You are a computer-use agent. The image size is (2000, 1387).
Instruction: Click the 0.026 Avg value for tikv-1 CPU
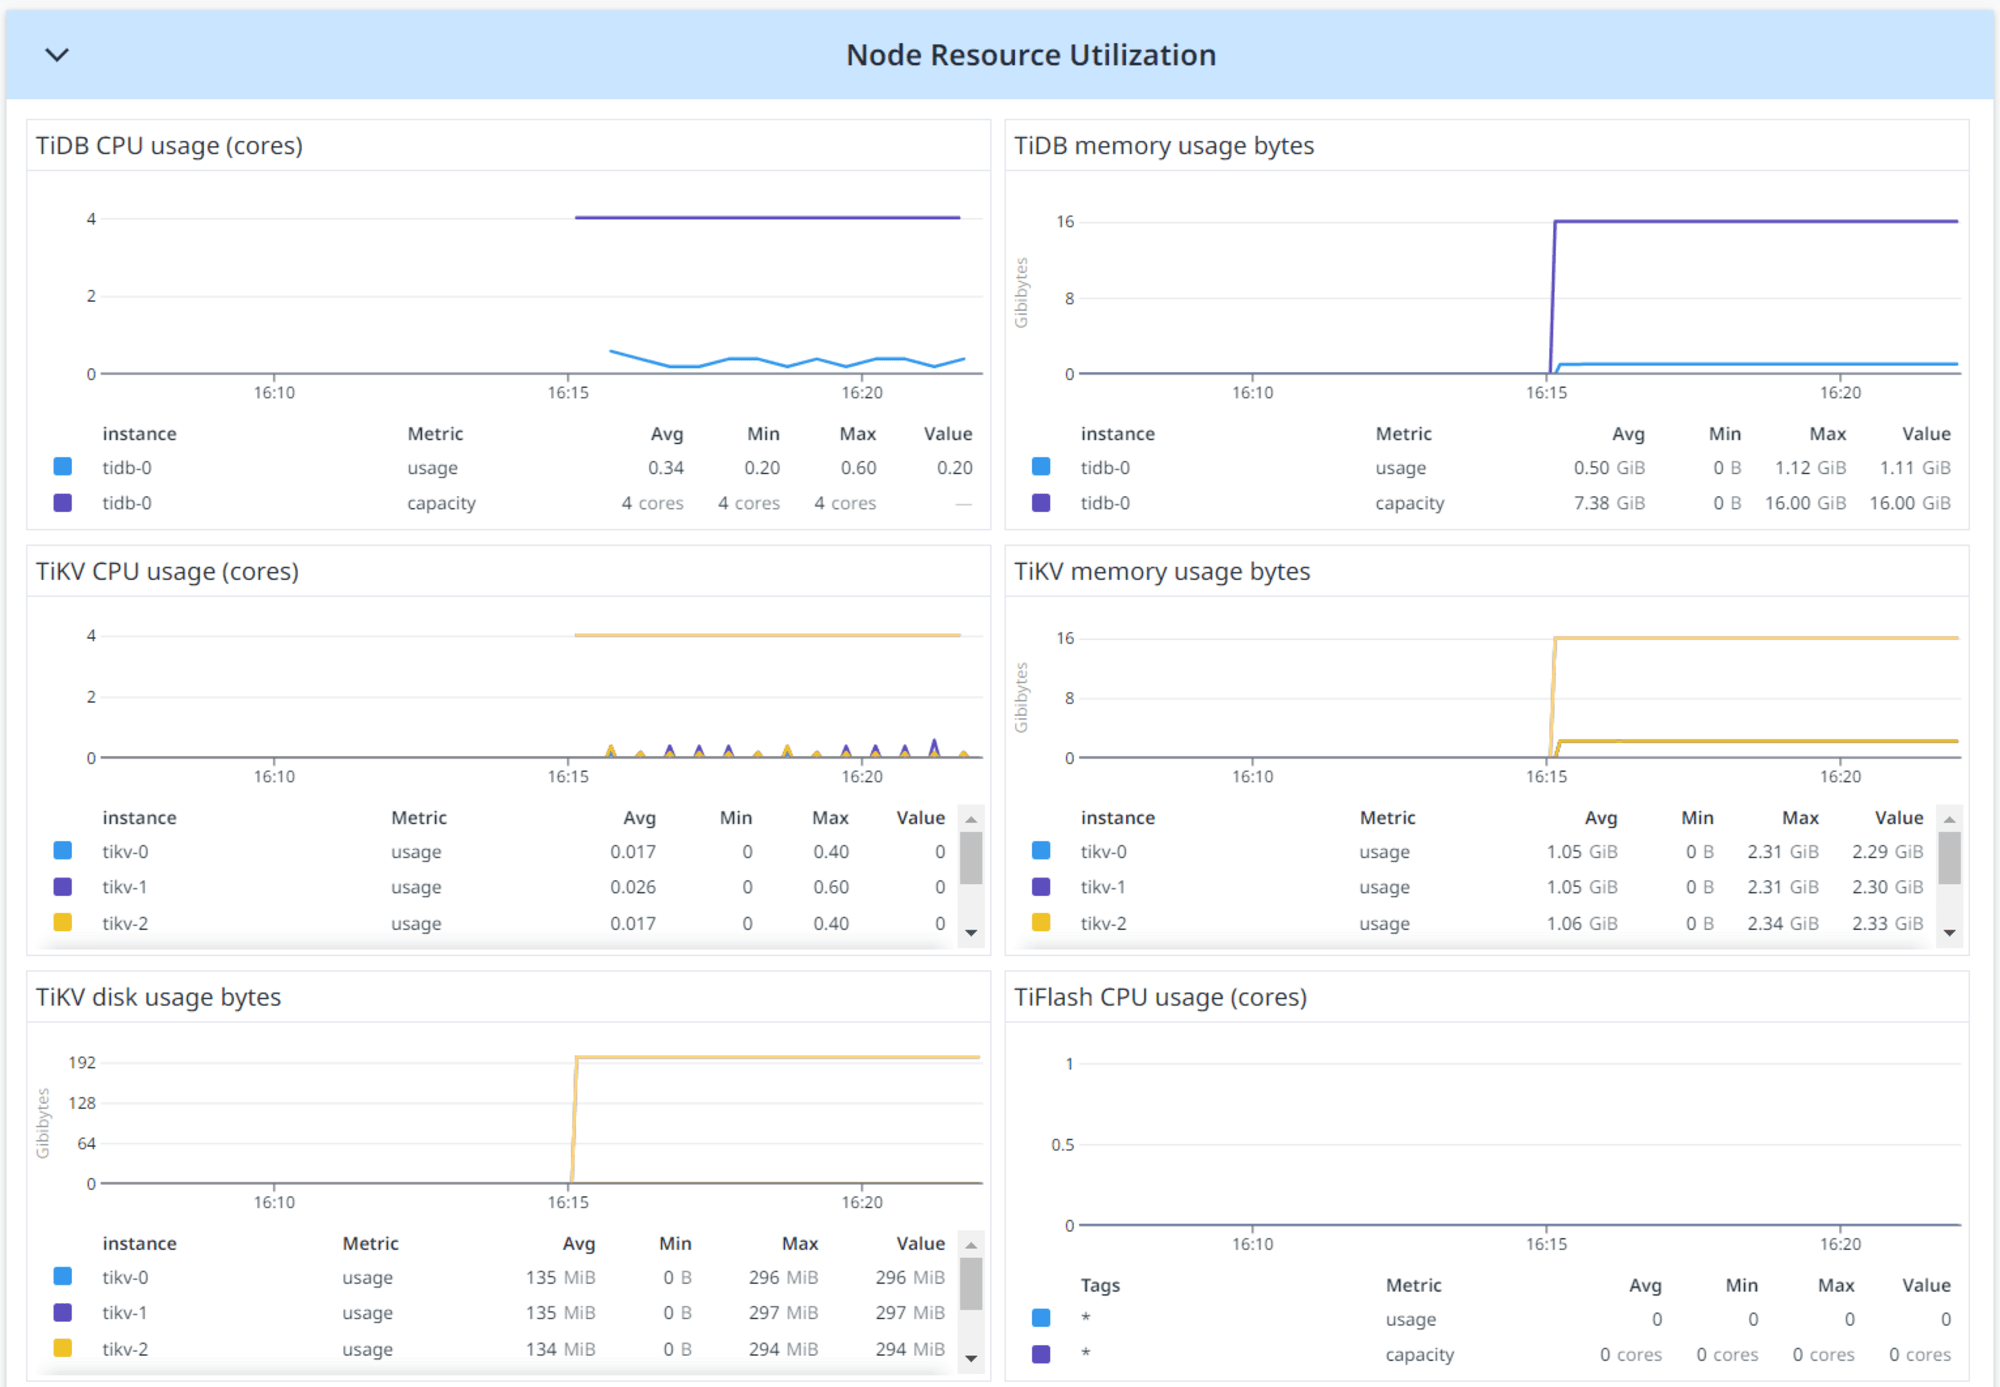[633, 887]
